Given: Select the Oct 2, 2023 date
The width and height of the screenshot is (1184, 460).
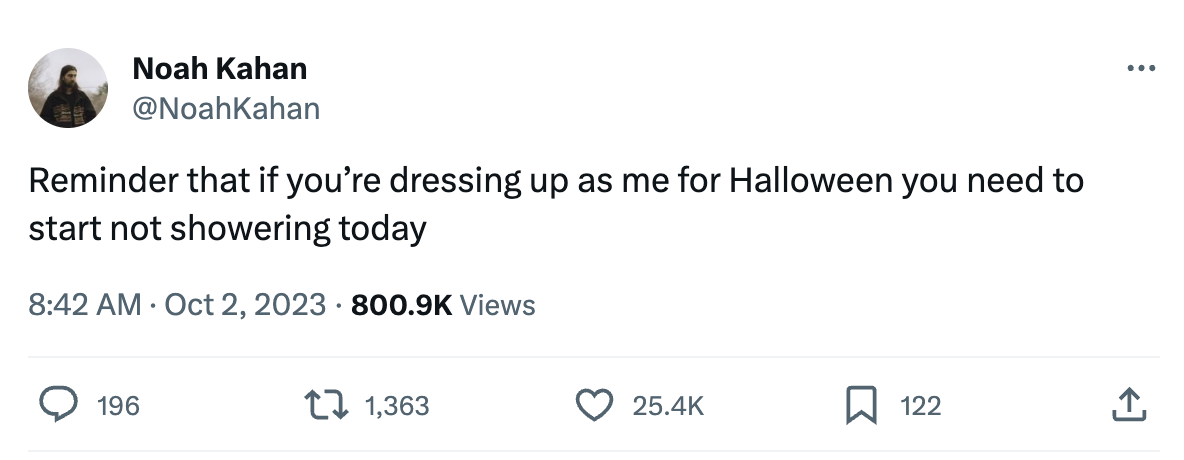Looking at the screenshot, I should [x=245, y=305].
